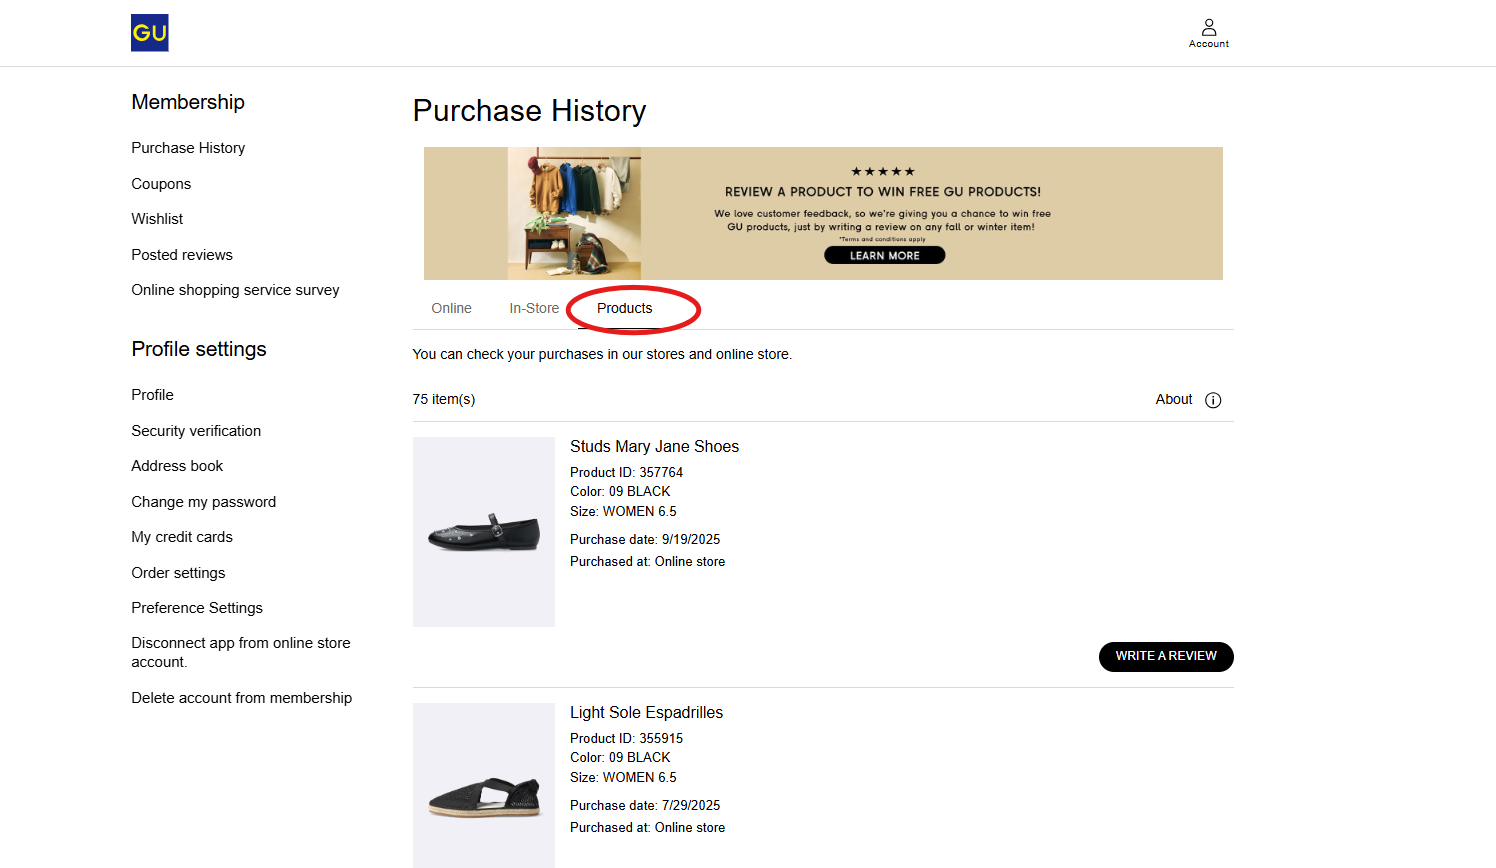Select Change my password

[x=203, y=502]
